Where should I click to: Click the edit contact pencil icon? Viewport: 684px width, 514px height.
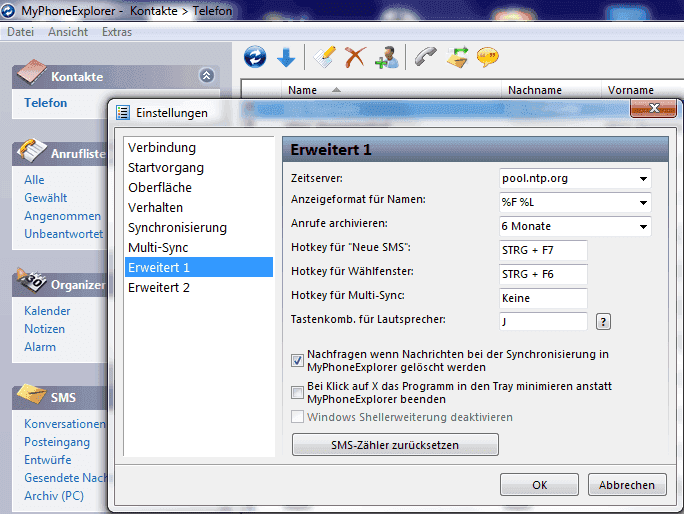tap(325, 57)
